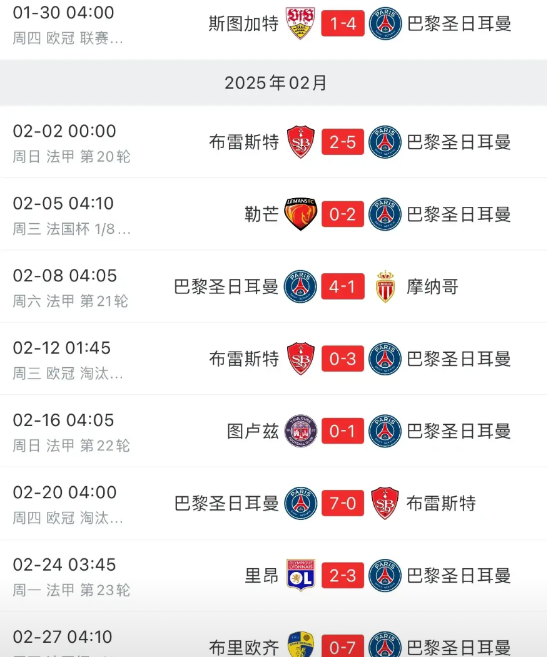
Task: Open the 4-1 score against Monaco
Action: [343, 287]
